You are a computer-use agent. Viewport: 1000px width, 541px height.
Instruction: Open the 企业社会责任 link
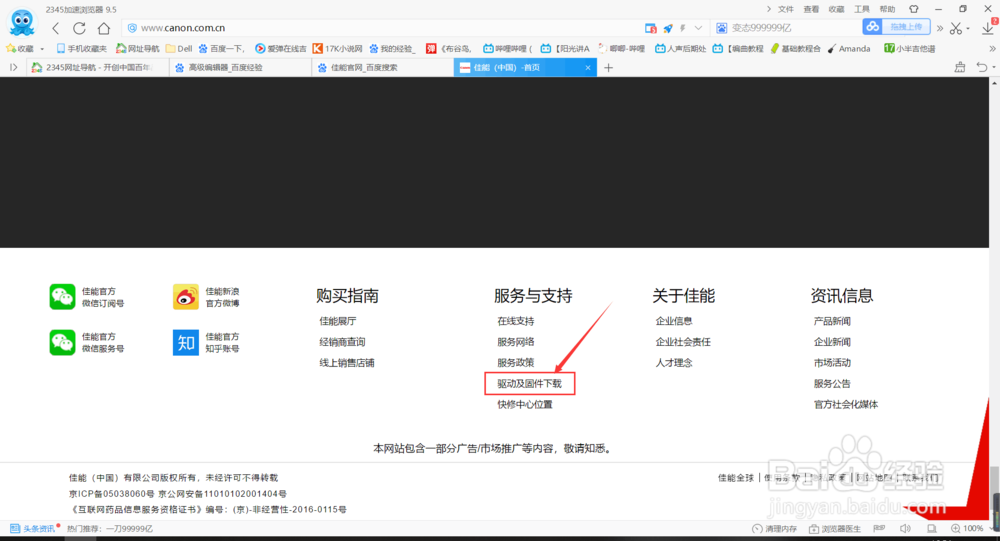coord(683,342)
